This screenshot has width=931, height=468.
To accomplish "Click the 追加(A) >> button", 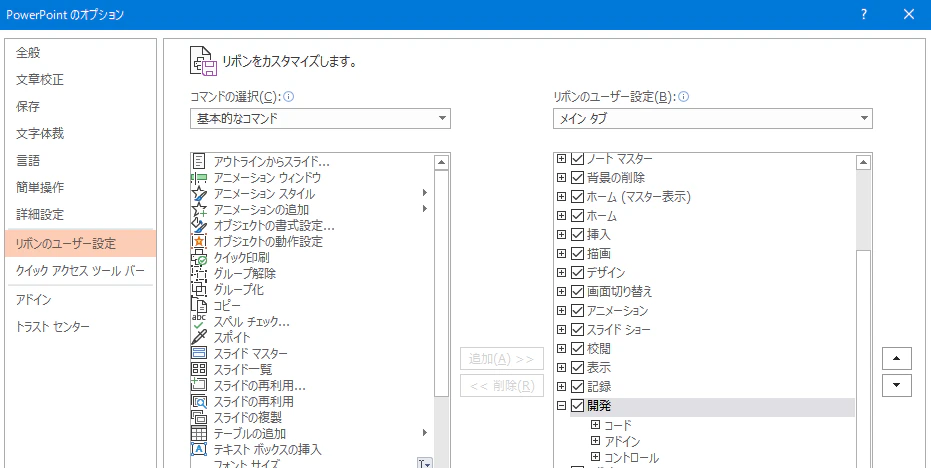I will 502,359.
